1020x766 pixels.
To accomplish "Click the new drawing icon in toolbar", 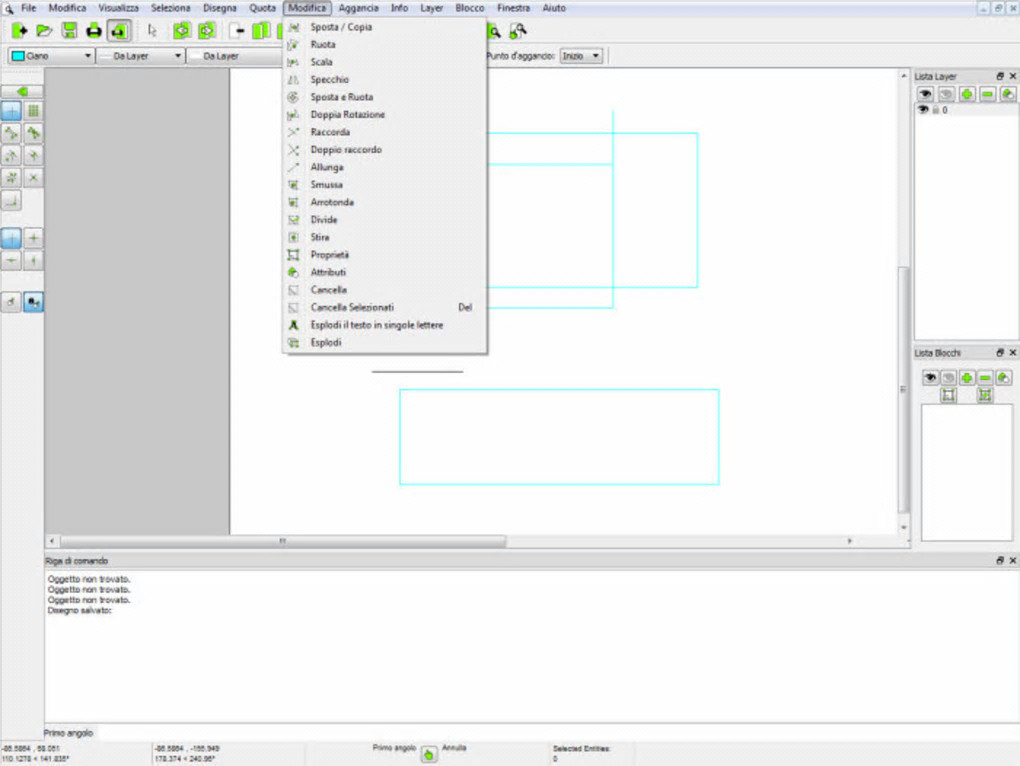I will pyautogui.click(x=19, y=31).
